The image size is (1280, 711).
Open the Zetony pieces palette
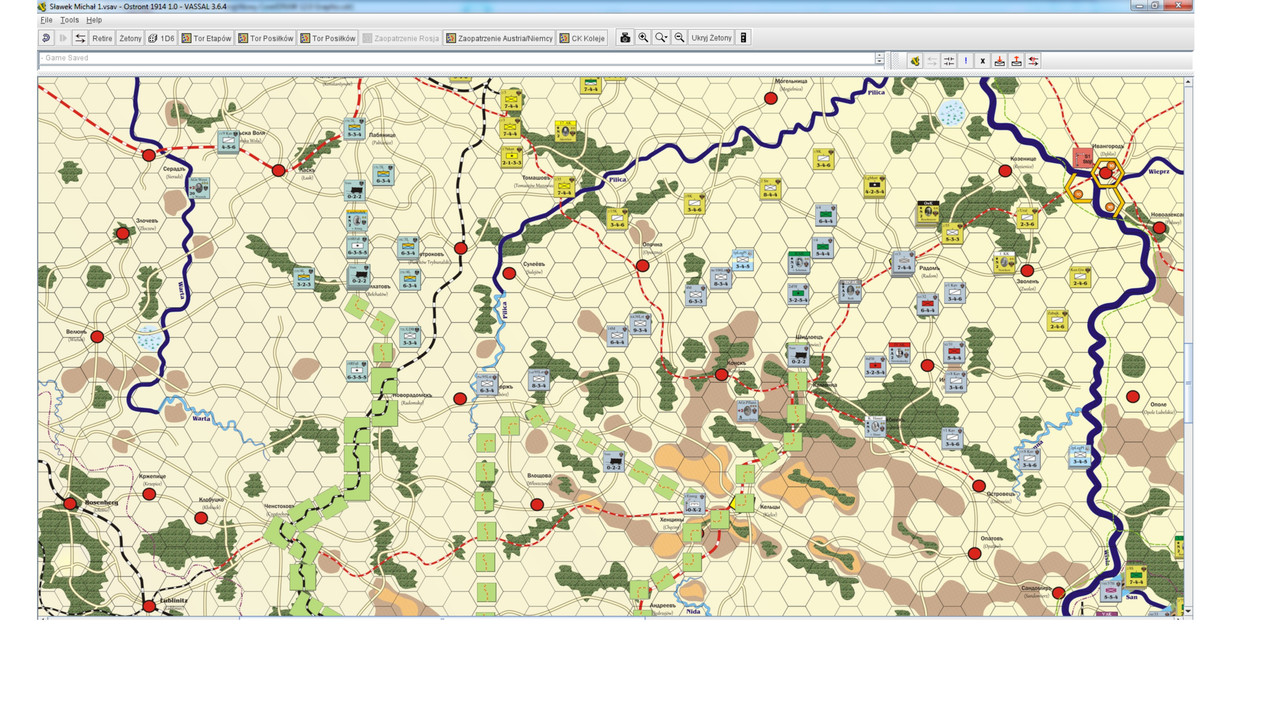coord(130,38)
